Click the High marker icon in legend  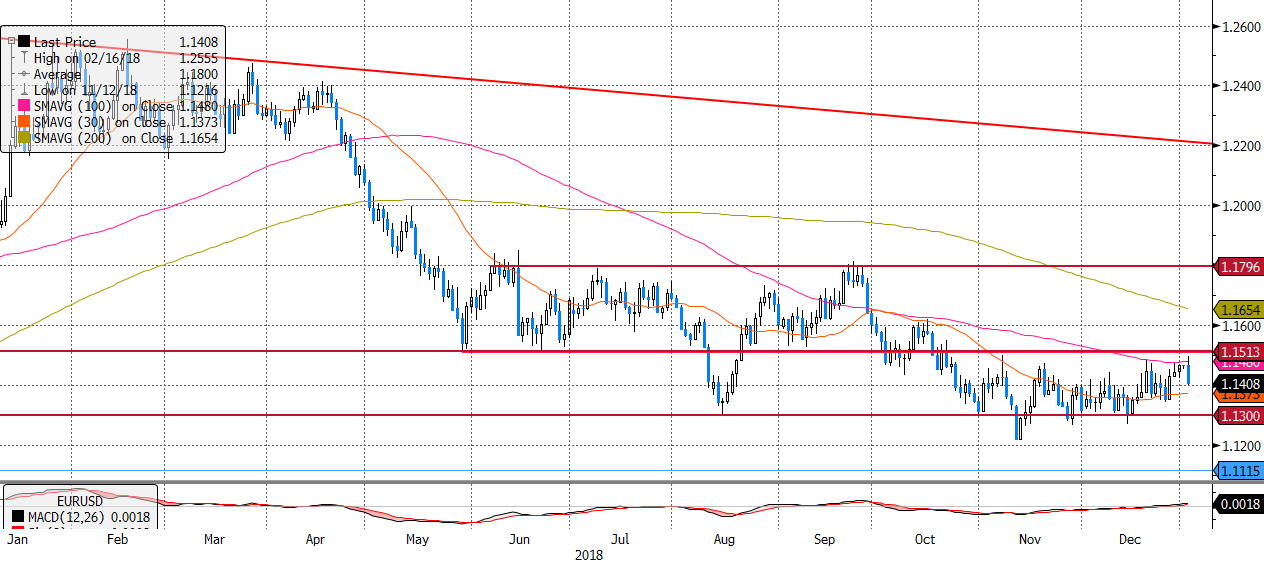23,58
